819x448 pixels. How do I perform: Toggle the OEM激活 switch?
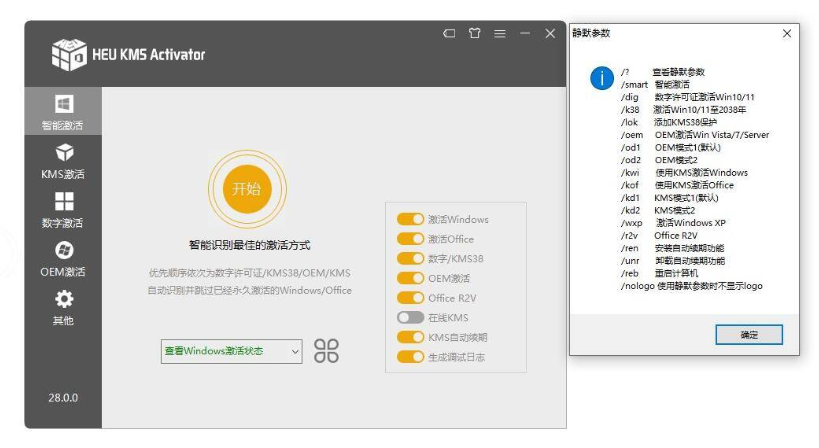coord(410,278)
